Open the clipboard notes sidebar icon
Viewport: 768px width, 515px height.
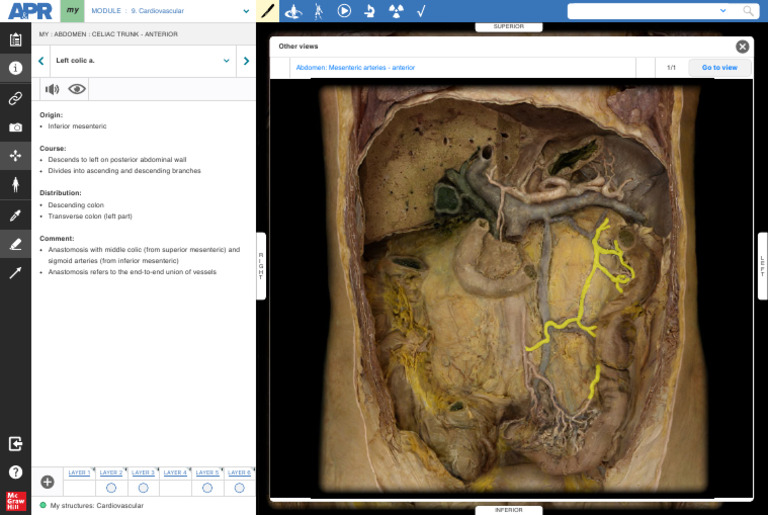click(x=15, y=39)
